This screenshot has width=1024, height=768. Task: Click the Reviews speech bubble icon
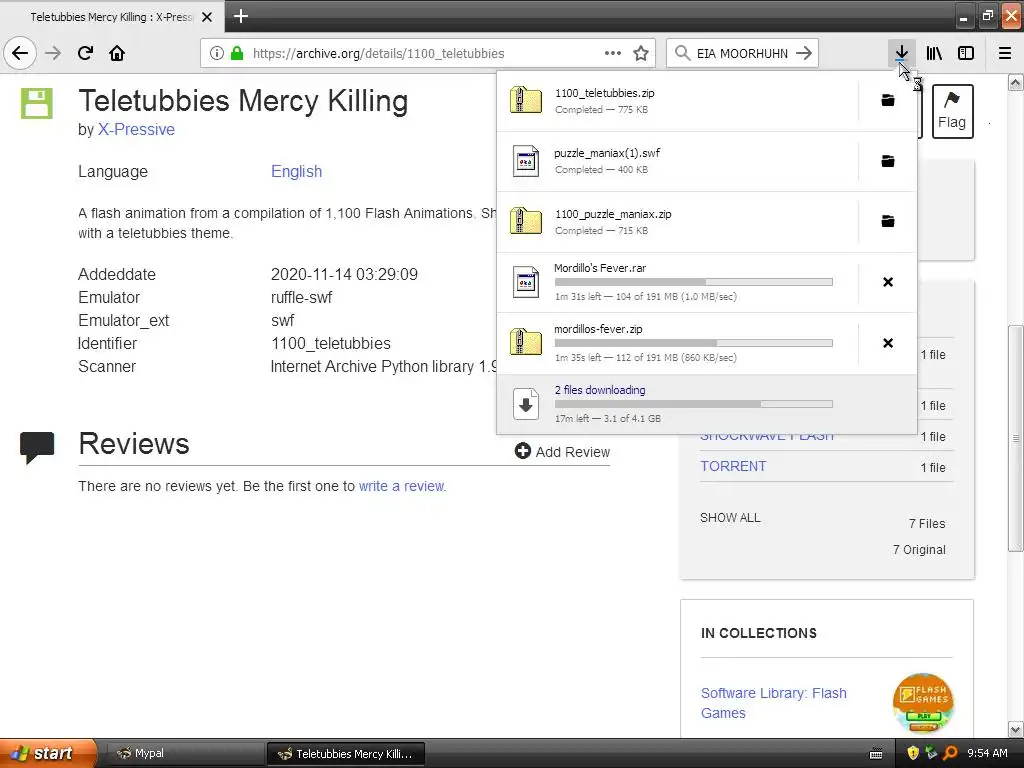37,447
